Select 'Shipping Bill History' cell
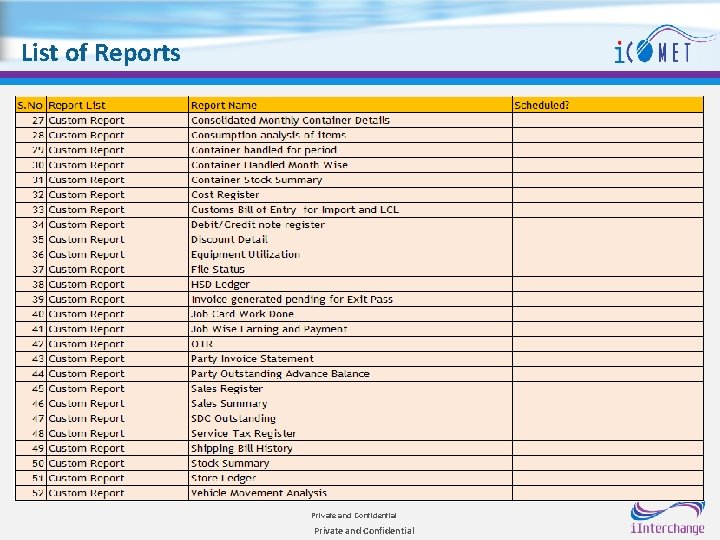 pyautogui.click(x=350, y=449)
